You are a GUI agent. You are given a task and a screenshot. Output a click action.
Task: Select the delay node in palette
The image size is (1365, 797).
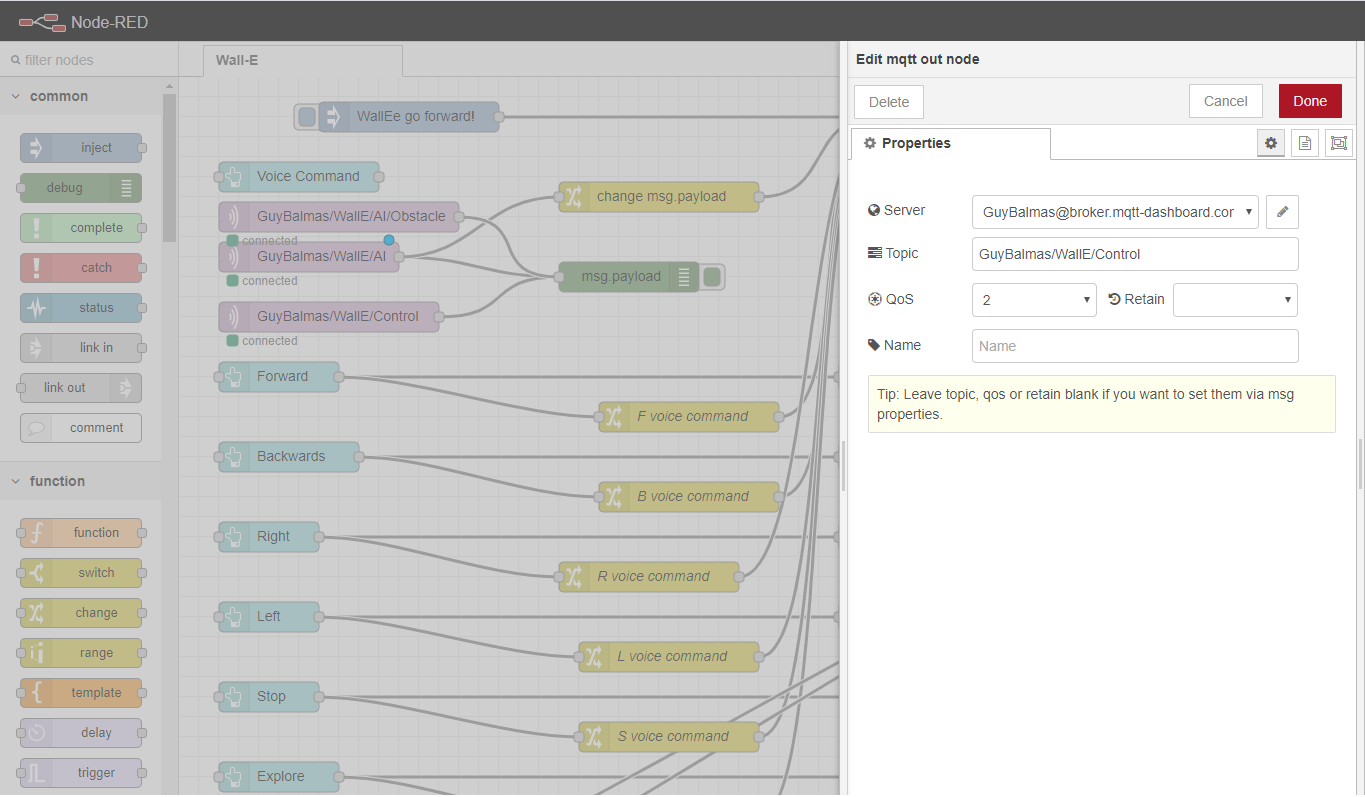pos(81,733)
